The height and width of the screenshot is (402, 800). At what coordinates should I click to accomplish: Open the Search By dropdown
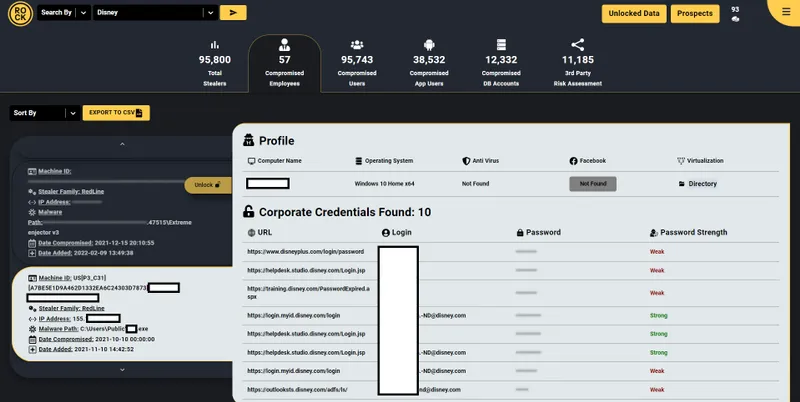(64, 13)
